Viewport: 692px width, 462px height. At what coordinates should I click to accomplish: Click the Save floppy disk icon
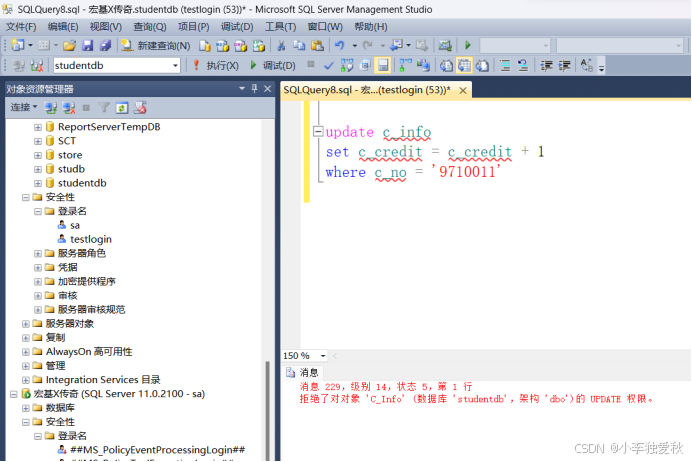click(x=87, y=45)
